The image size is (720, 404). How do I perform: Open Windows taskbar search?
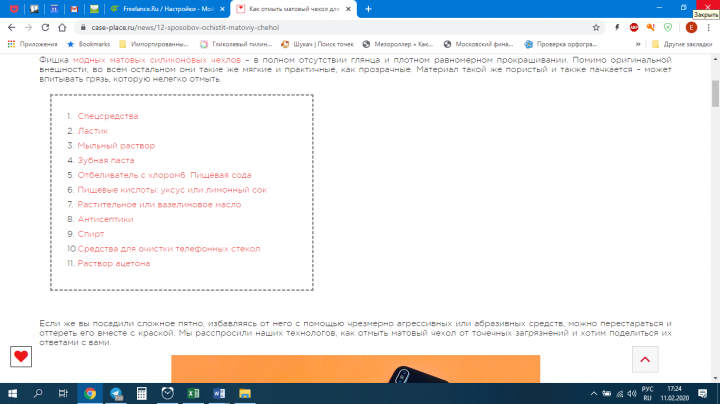point(38,393)
